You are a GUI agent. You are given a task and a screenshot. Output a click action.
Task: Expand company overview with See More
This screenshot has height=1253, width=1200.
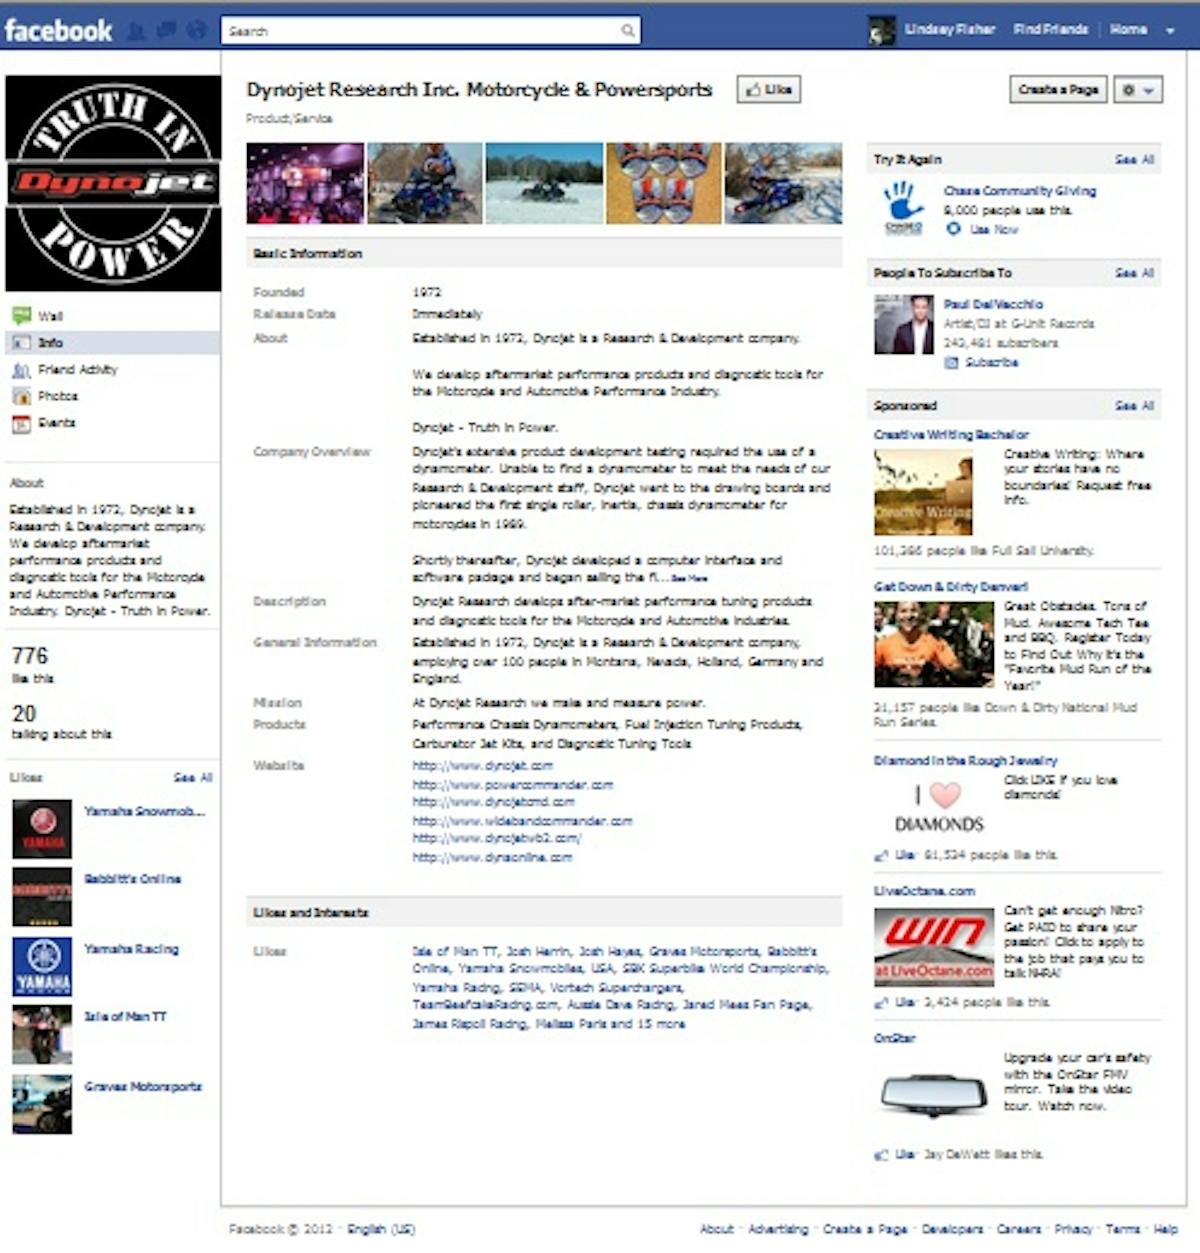689,578
